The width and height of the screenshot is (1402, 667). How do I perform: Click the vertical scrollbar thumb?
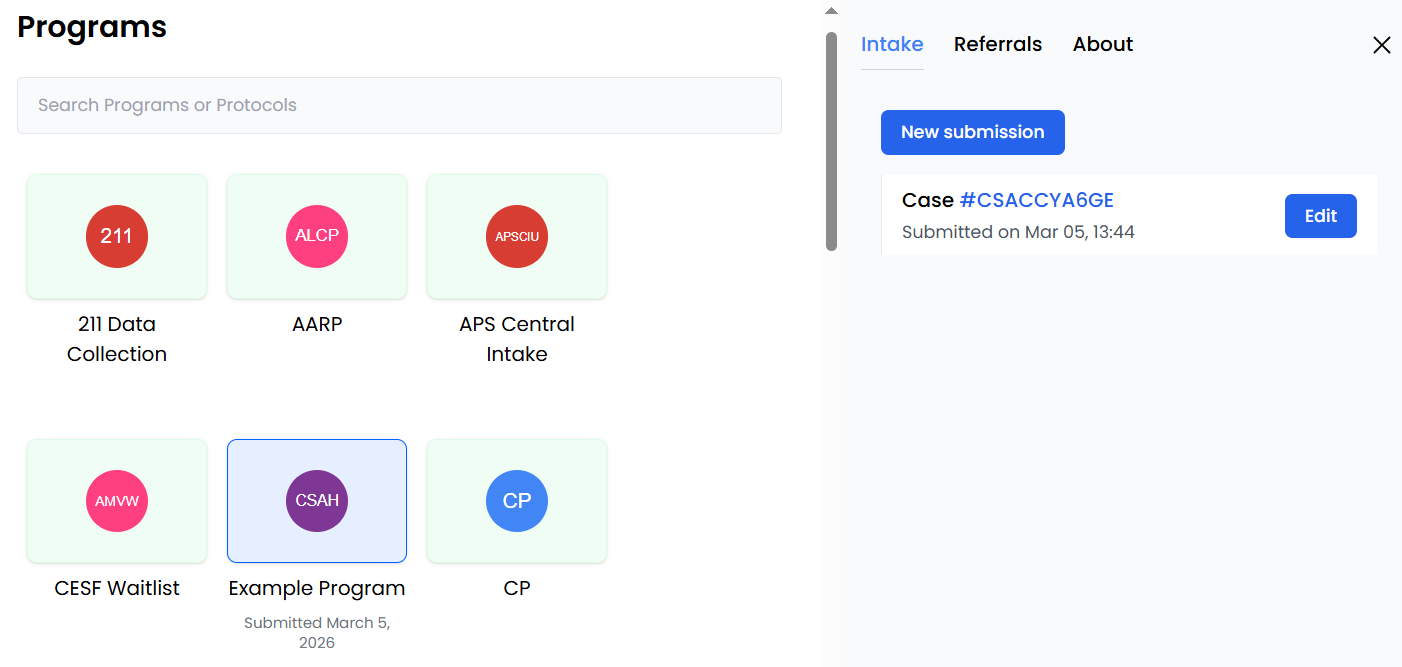831,140
